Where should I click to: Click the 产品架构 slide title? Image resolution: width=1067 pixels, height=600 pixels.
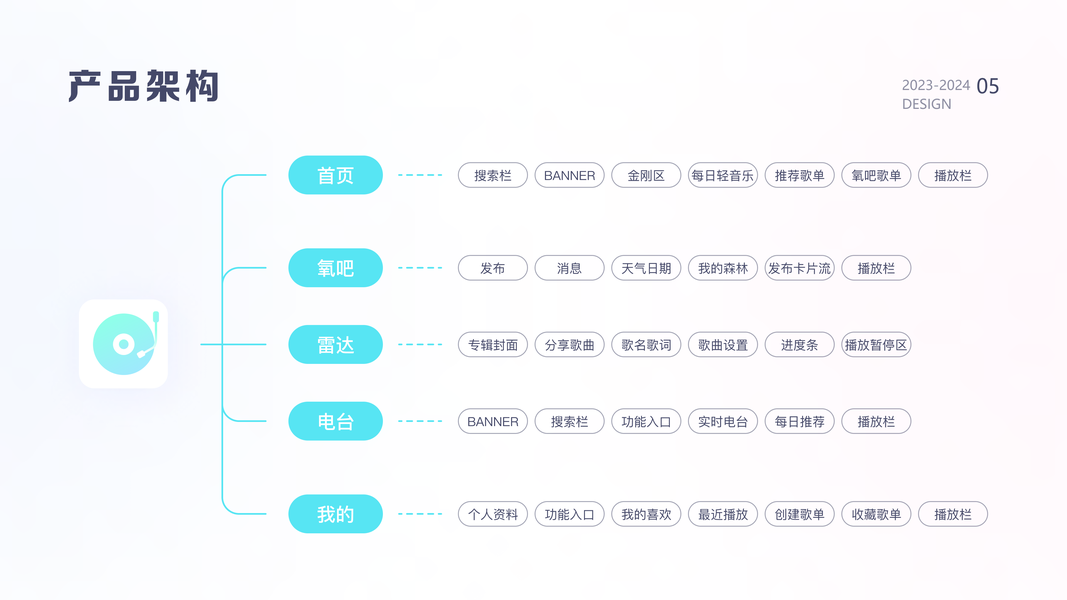pos(144,87)
